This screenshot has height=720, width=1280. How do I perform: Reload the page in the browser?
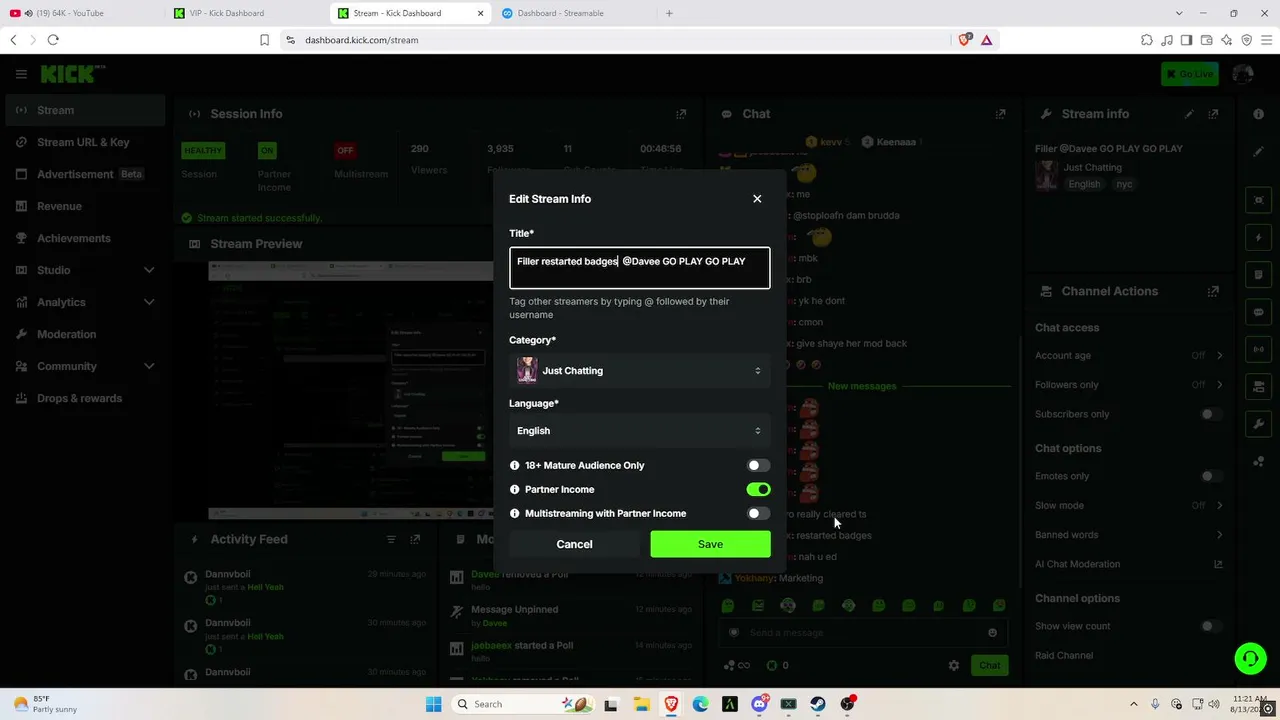click(x=53, y=40)
